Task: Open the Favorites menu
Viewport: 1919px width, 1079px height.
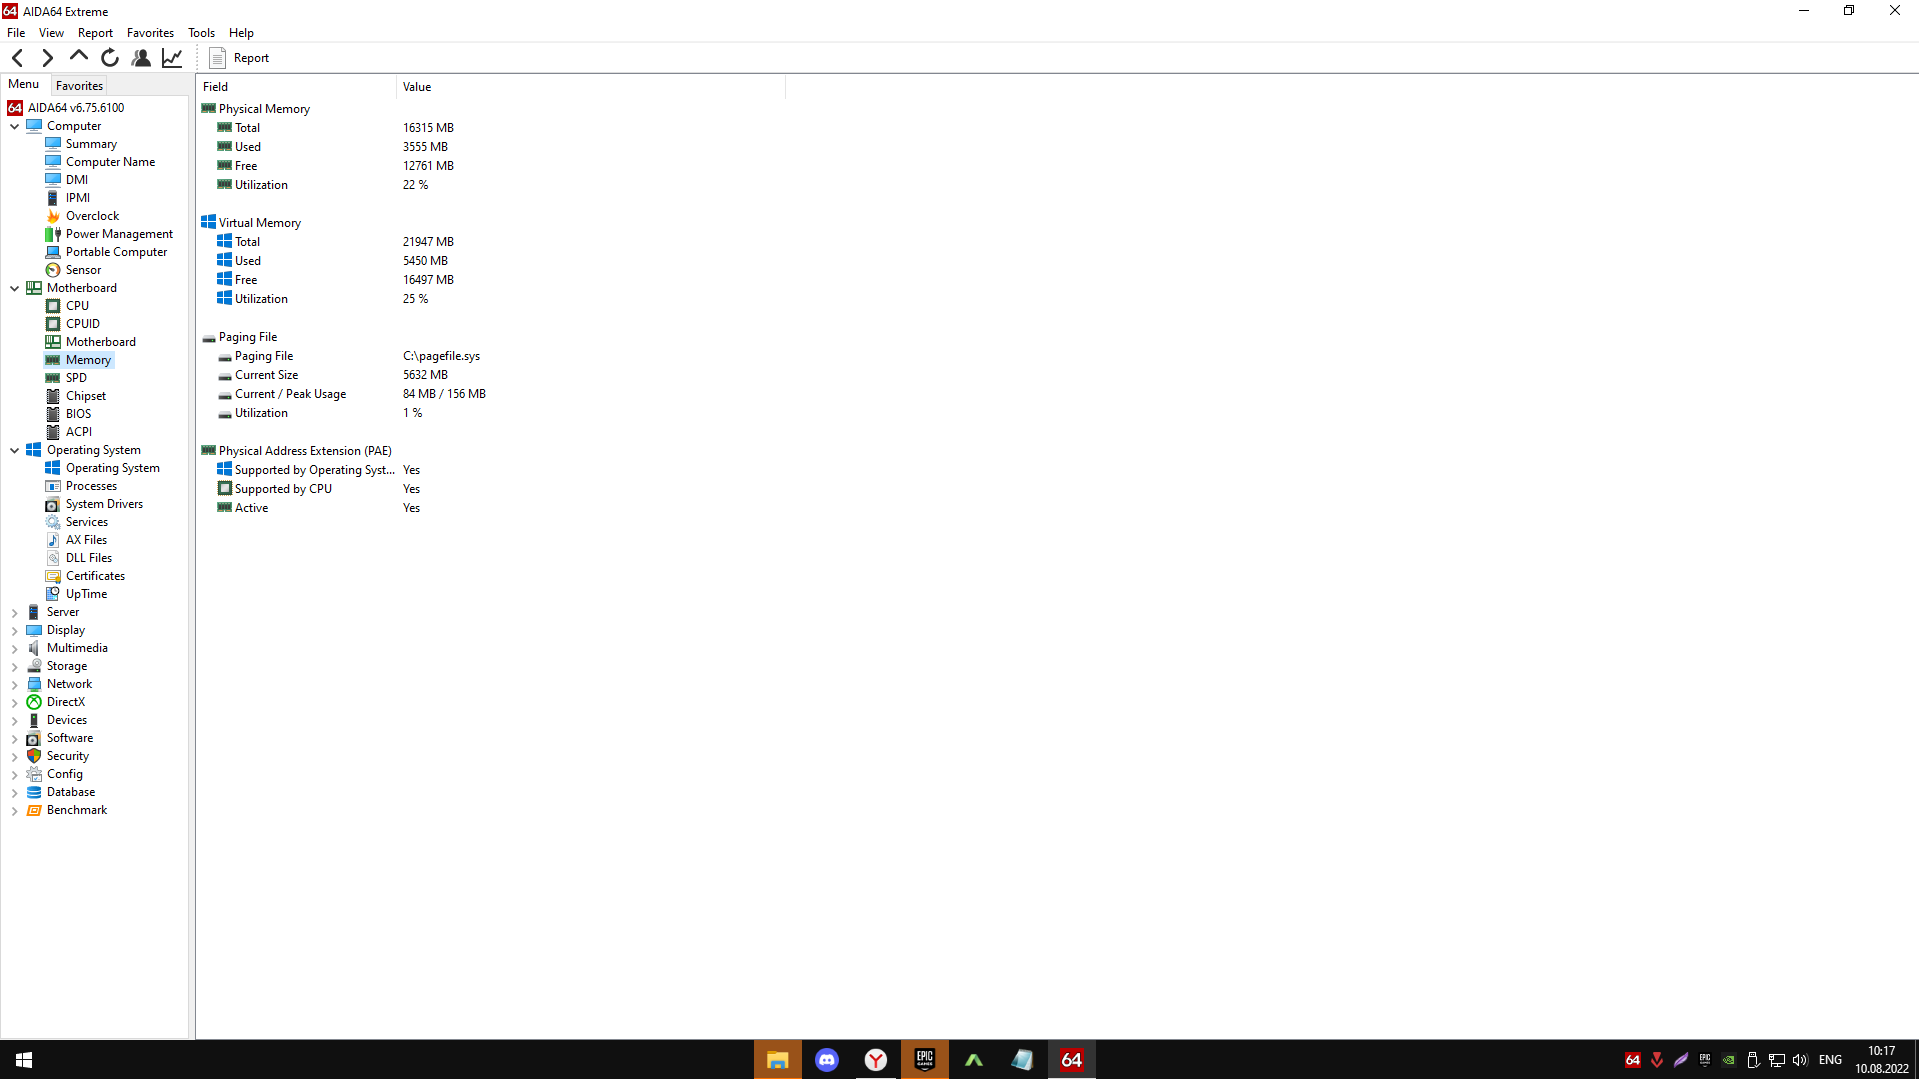Action: [150, 33]
